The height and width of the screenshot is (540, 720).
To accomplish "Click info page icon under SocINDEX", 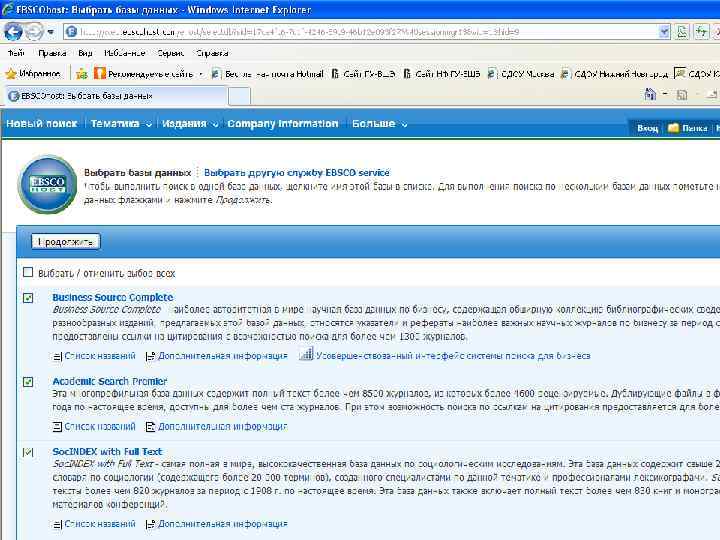I will point(150,524).
